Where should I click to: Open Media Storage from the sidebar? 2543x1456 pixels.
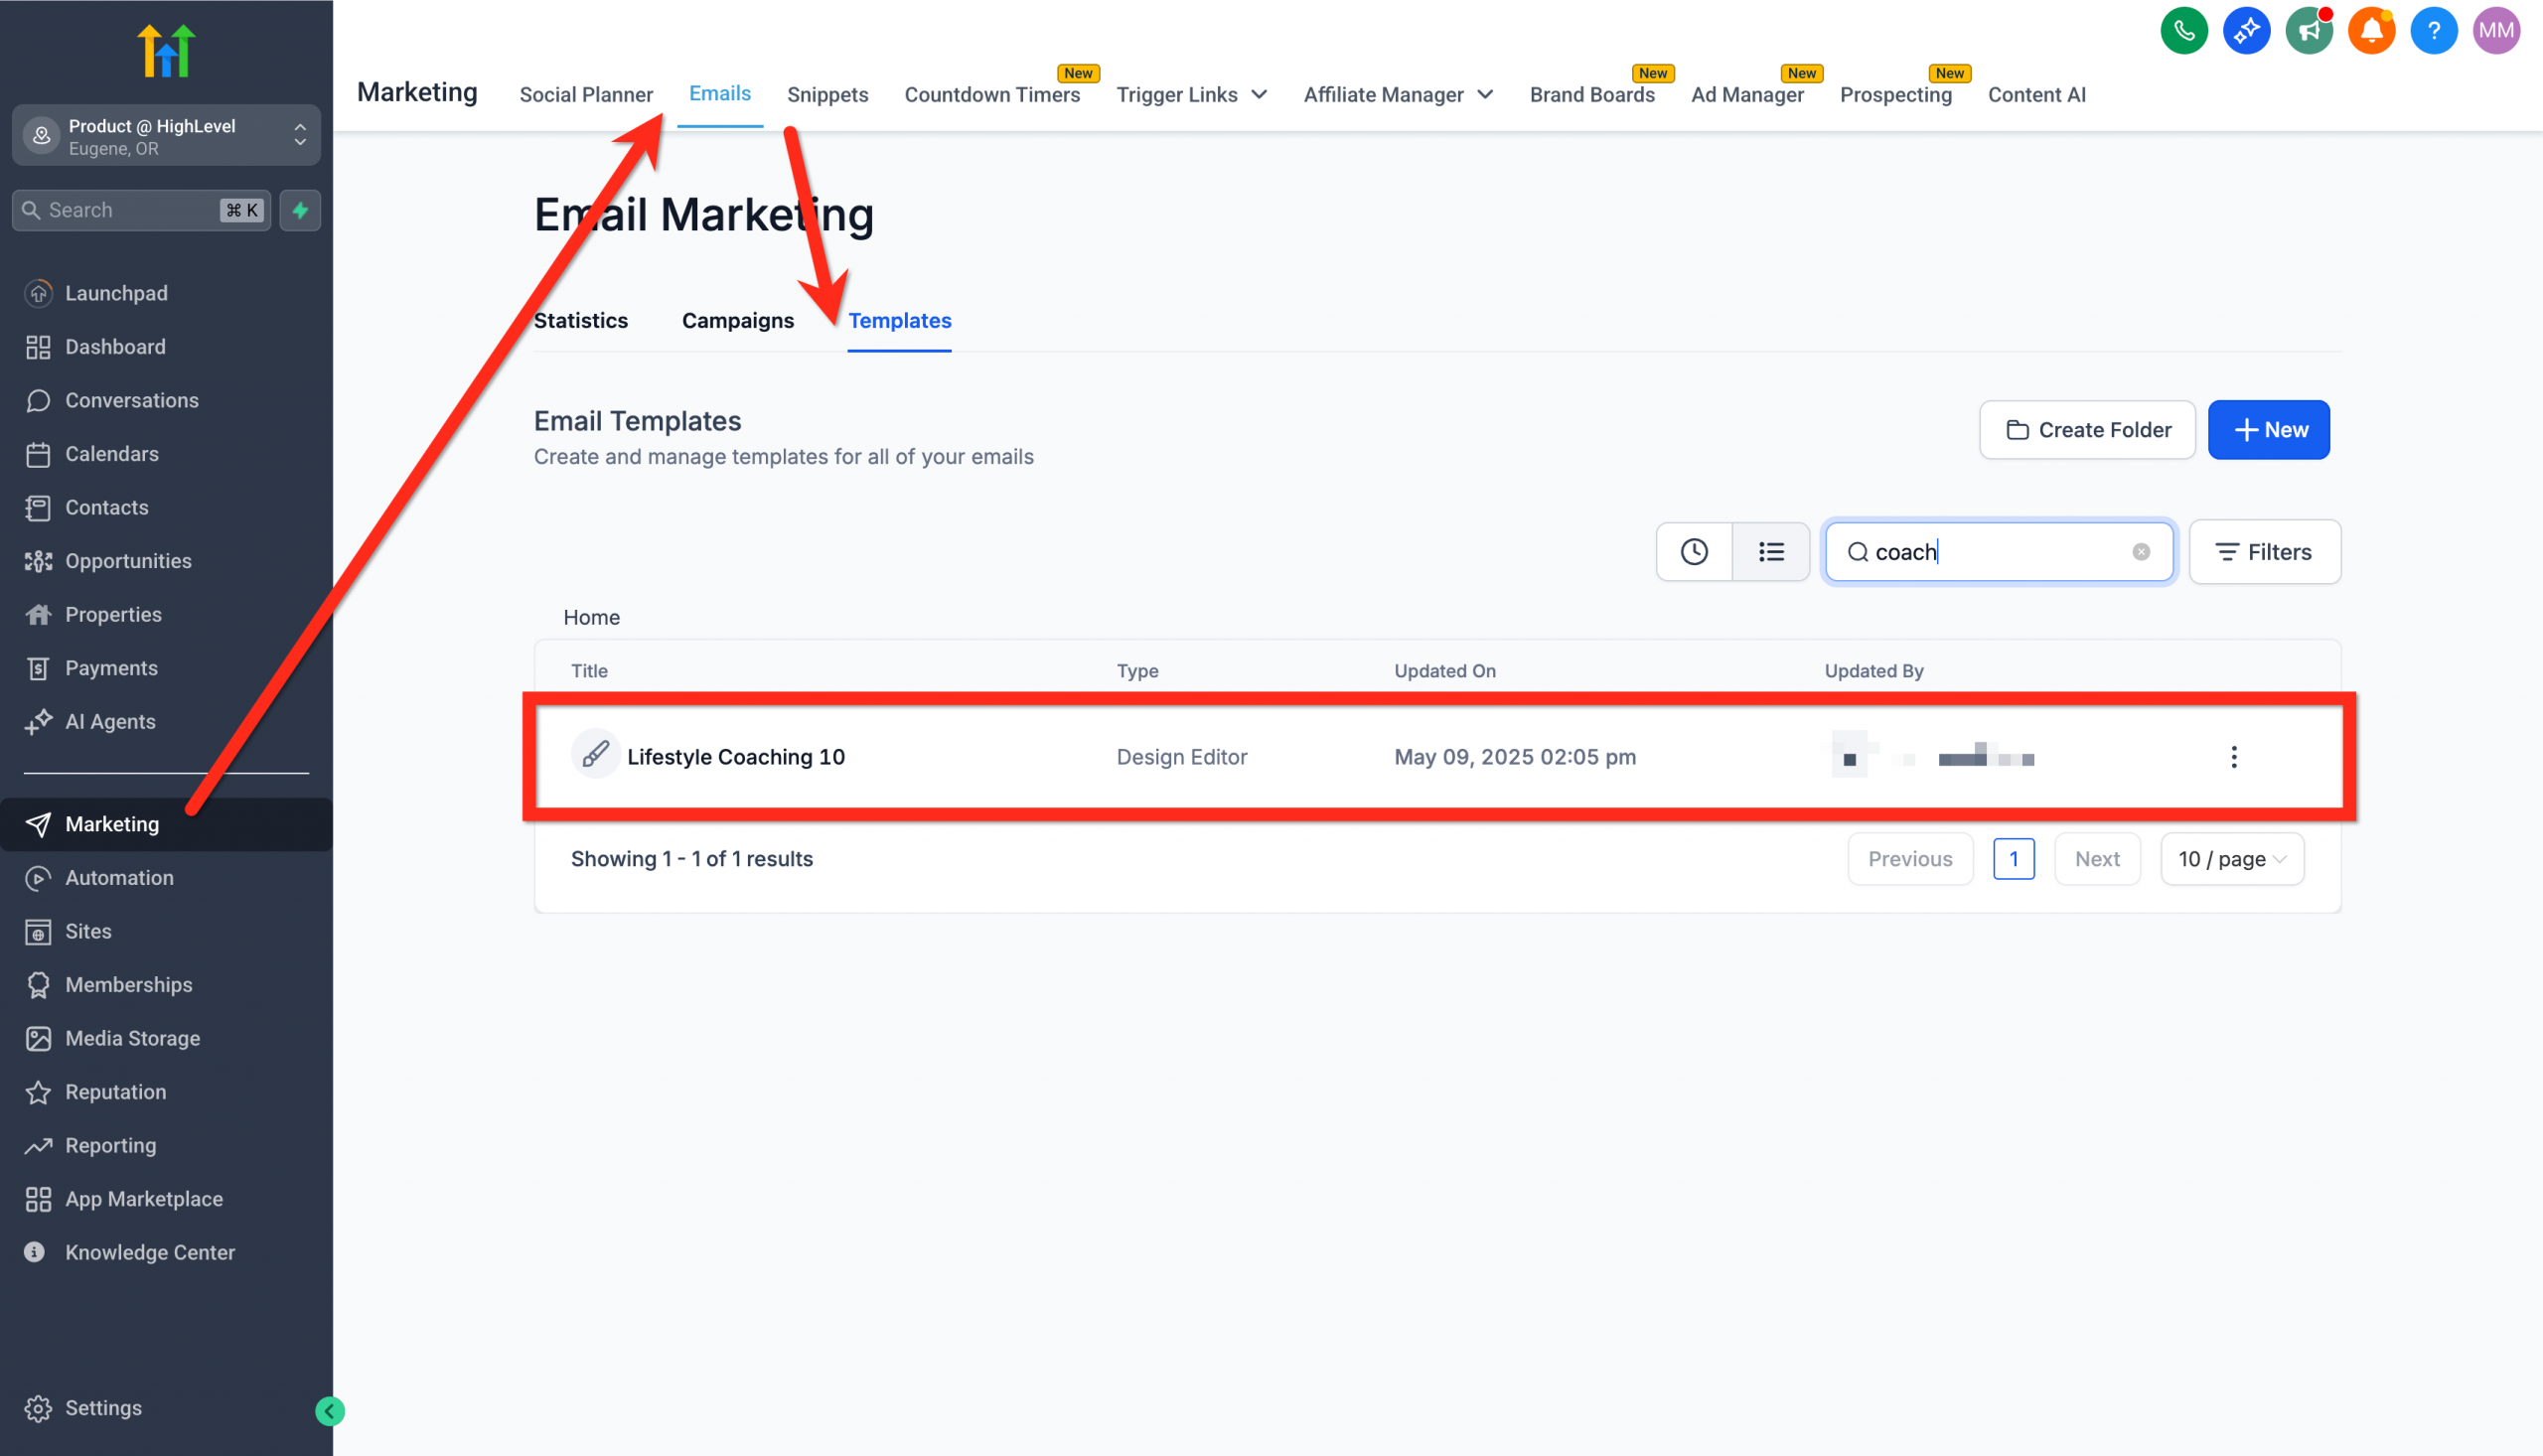132,1038
